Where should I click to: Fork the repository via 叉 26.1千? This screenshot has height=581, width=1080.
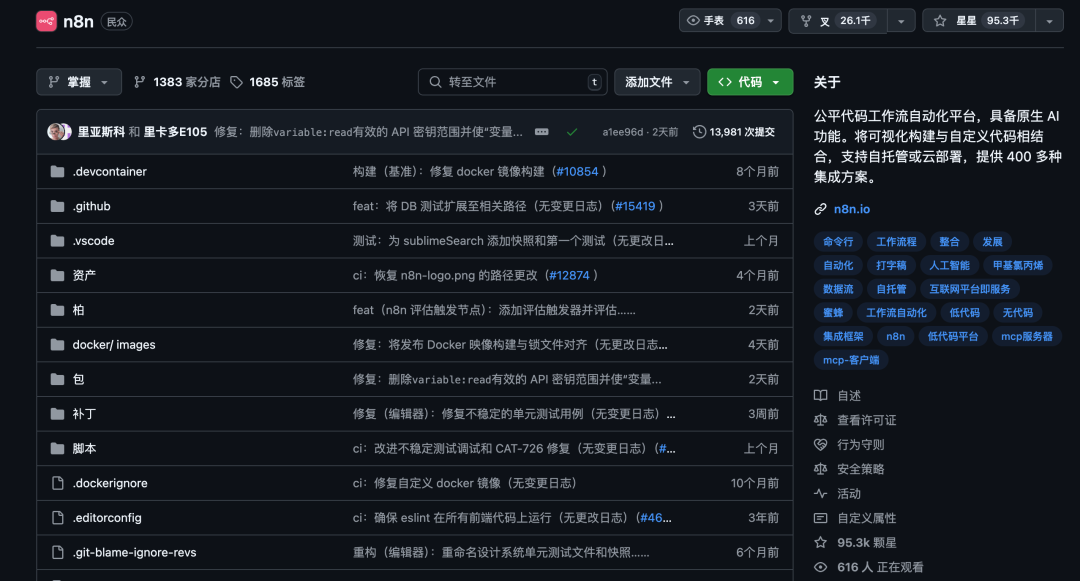[838, 21]
